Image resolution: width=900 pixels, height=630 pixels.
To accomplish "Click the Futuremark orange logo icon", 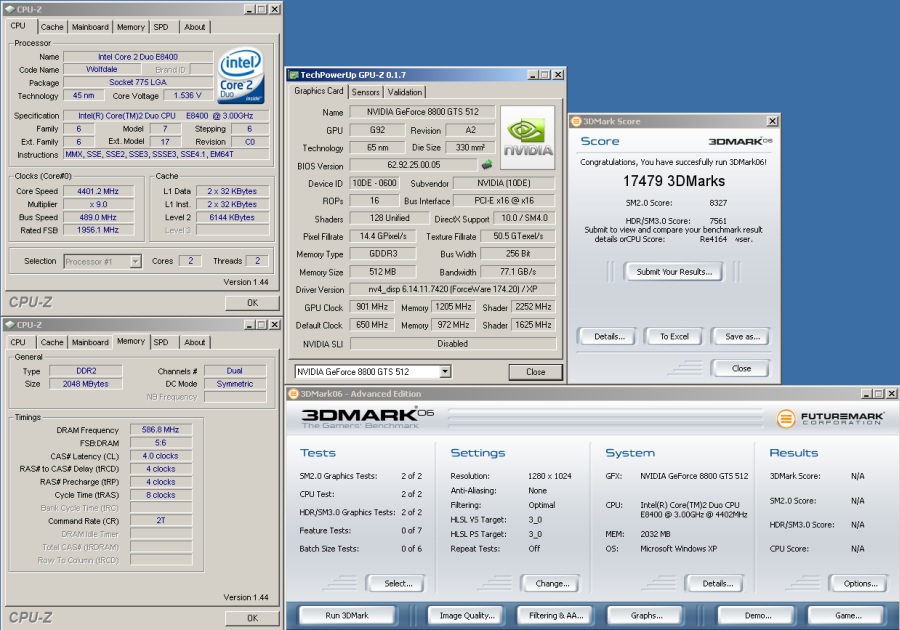I will [x=785, y=418].
